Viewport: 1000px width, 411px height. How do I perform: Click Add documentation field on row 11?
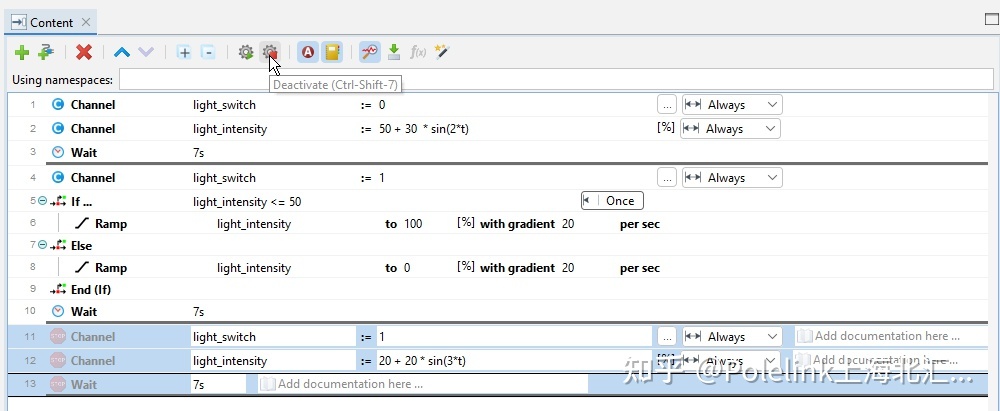[891, 336]
